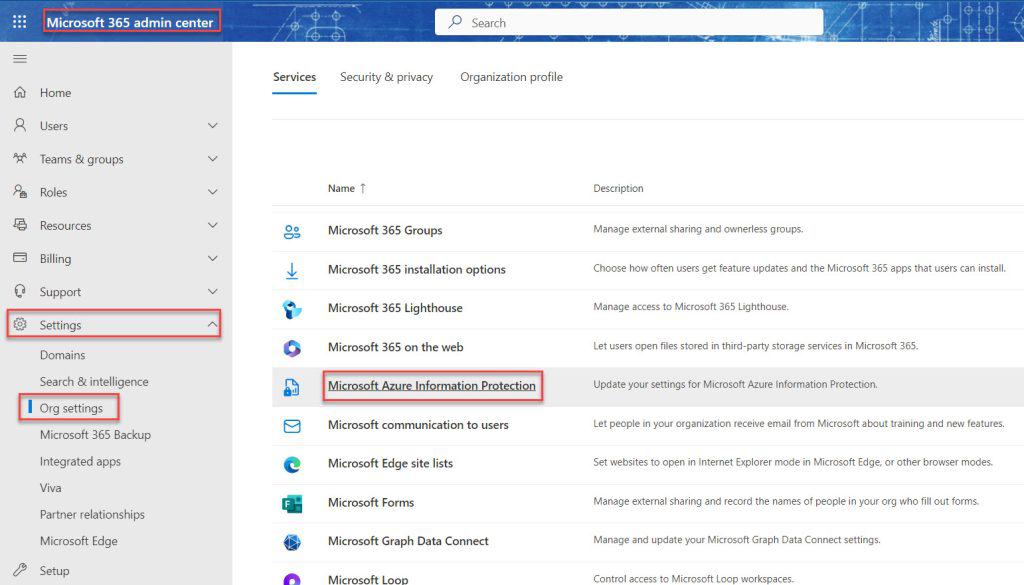This screenshot has height=585, width=1024.
Task: Click the Setup wrench icon
Action: 20,570
